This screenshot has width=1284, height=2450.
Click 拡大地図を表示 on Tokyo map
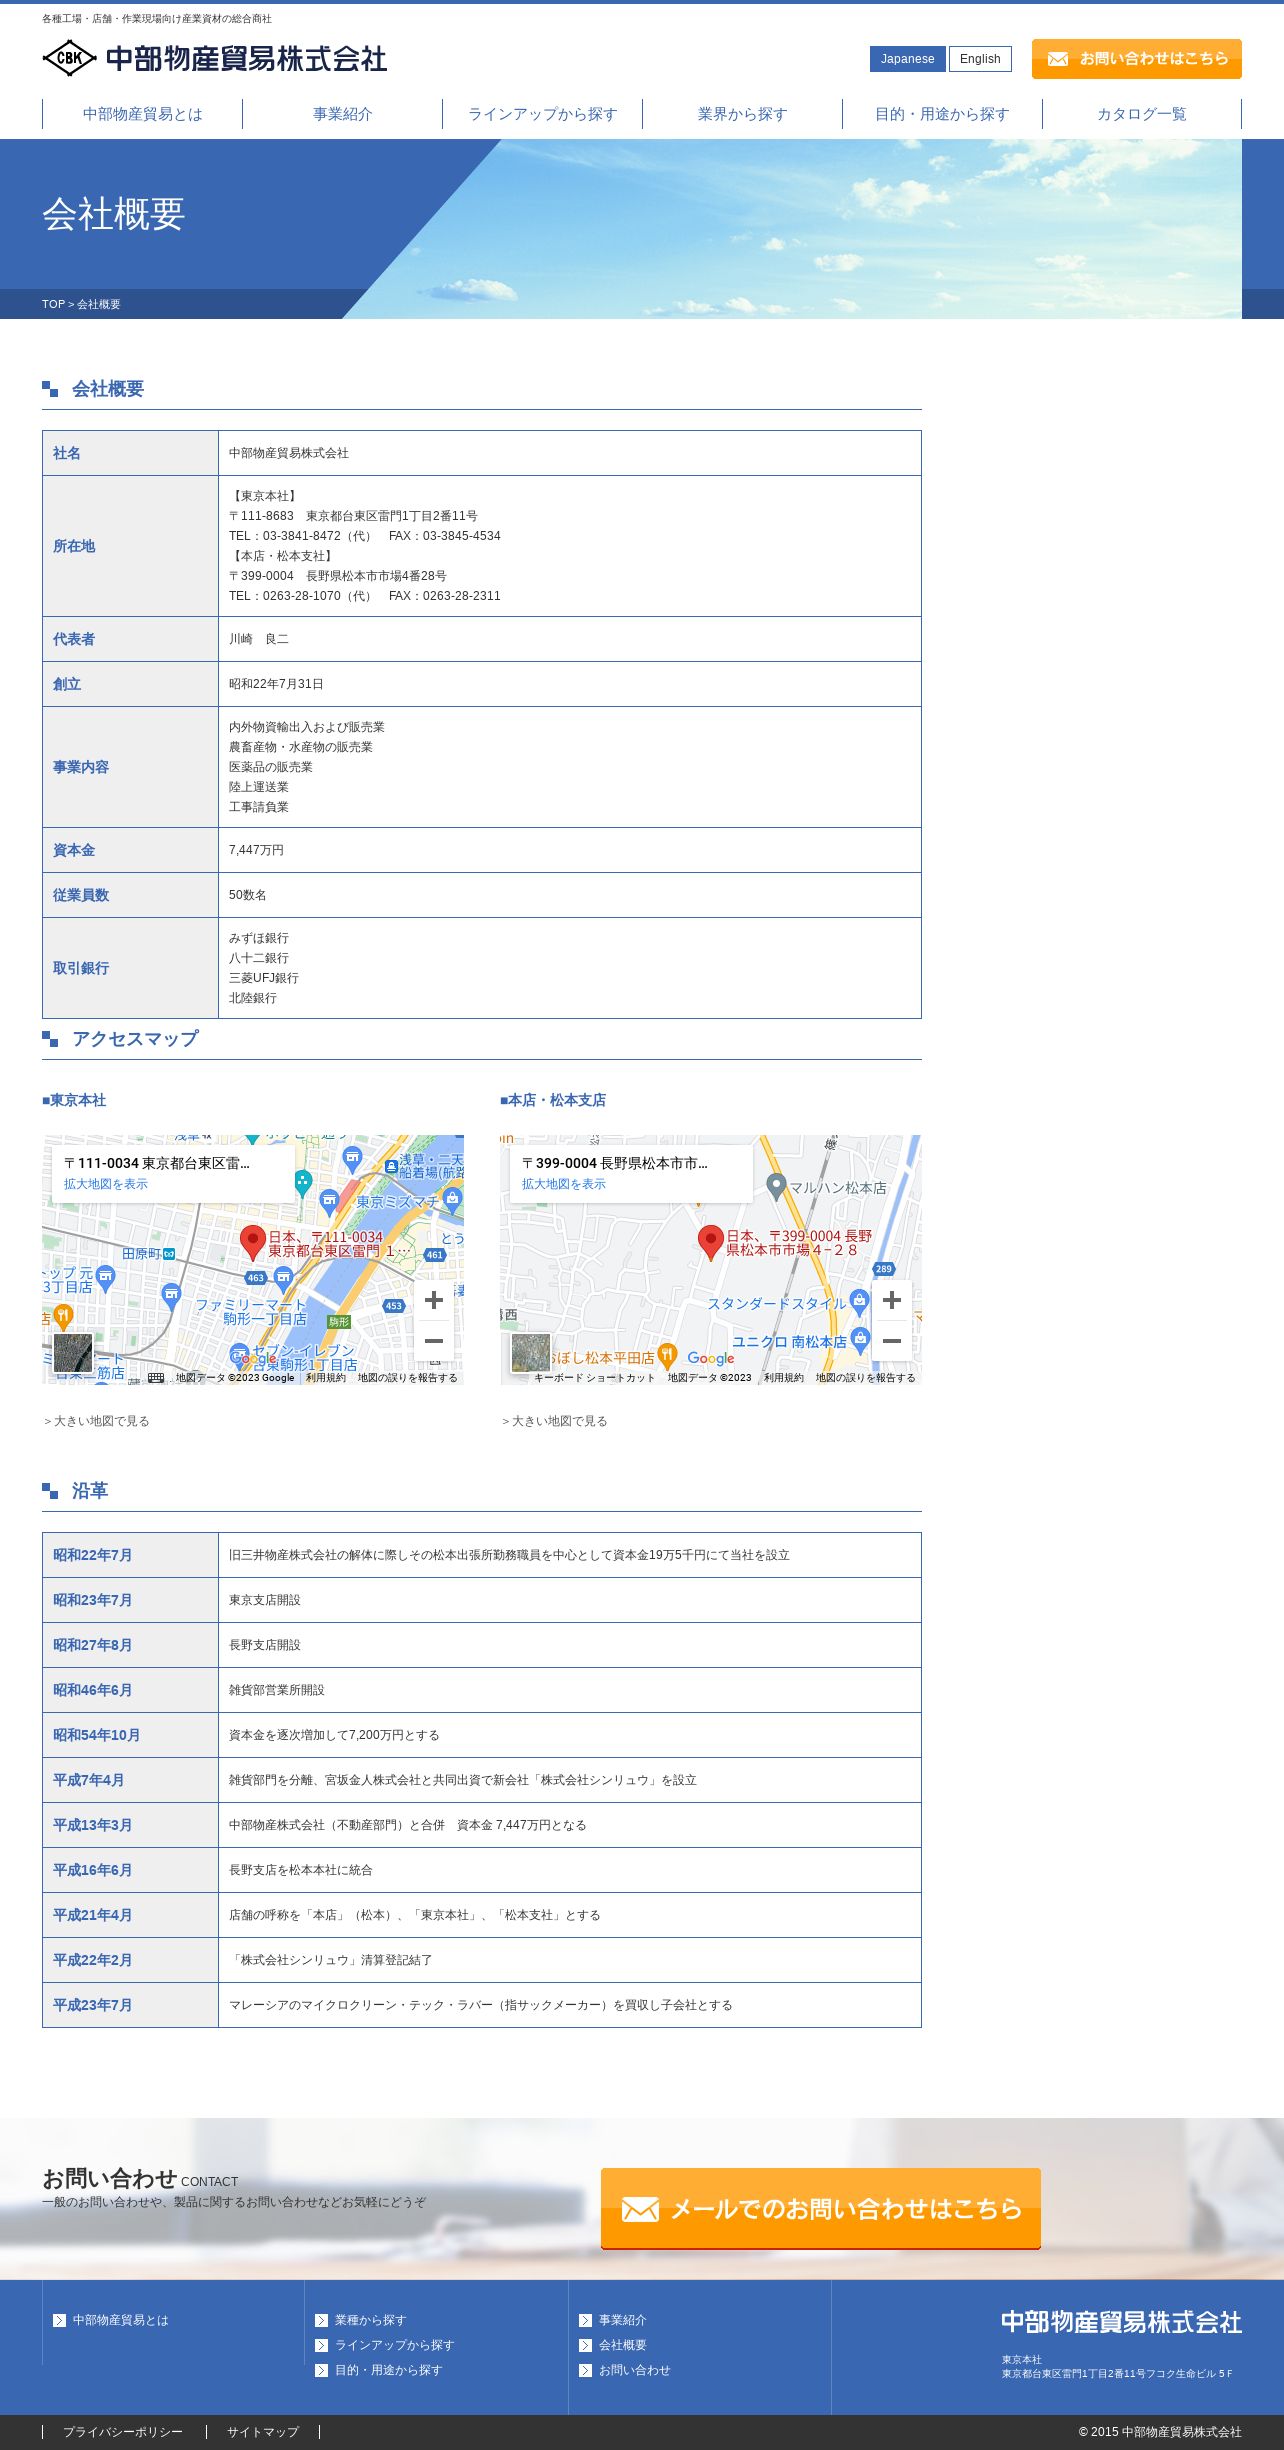pyautogui.click(x=106, y=1184)
